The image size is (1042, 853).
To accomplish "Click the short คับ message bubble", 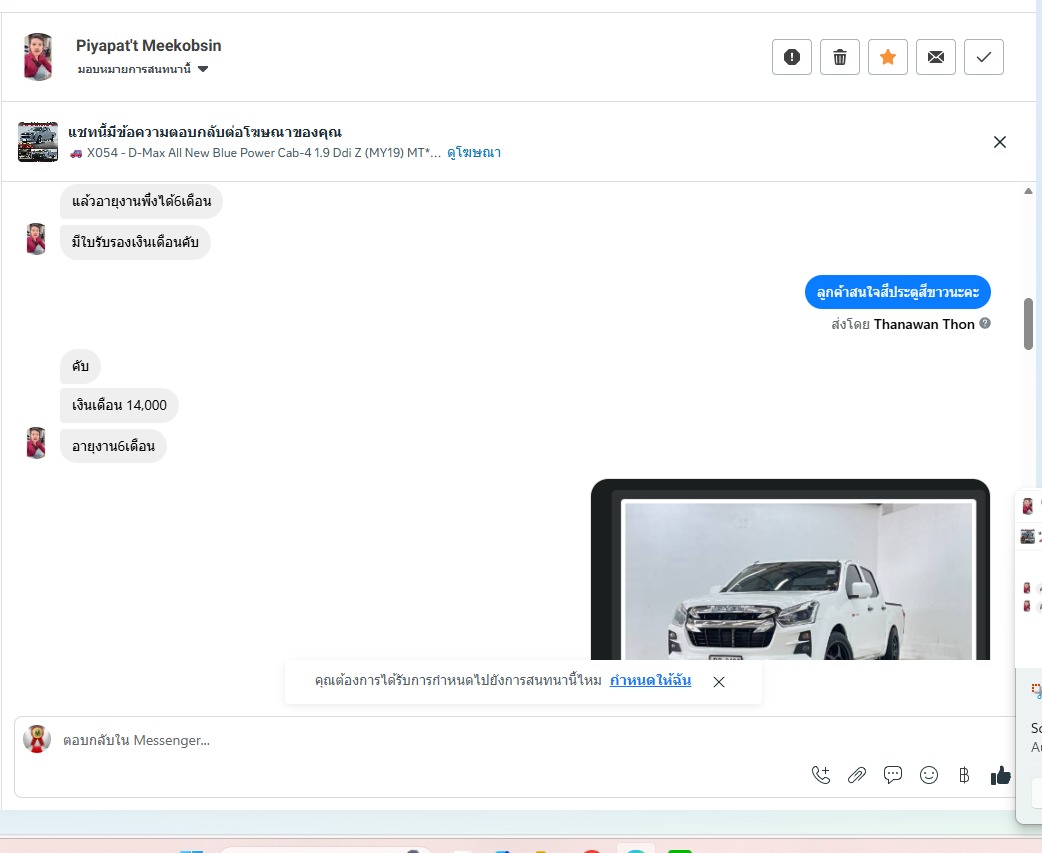I will [80, 367].
